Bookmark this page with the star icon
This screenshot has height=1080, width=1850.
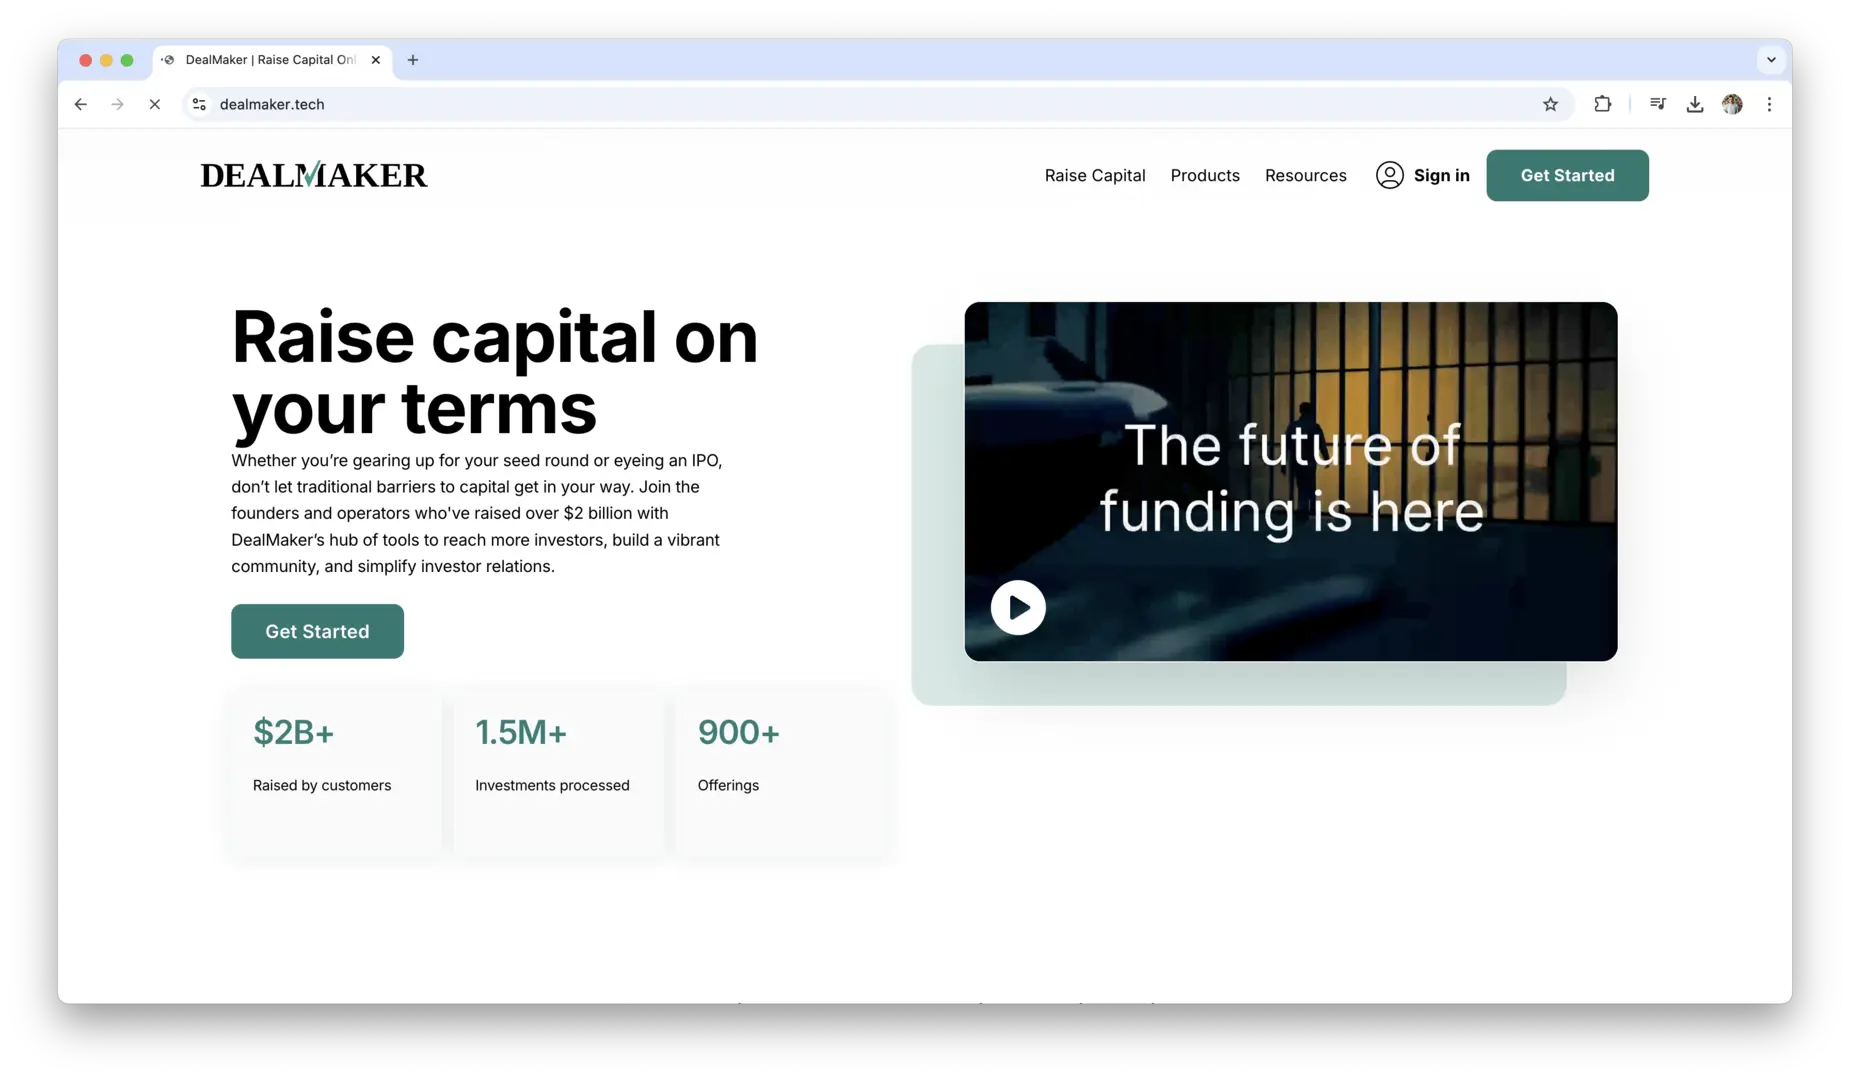(x=1550, y=104)
